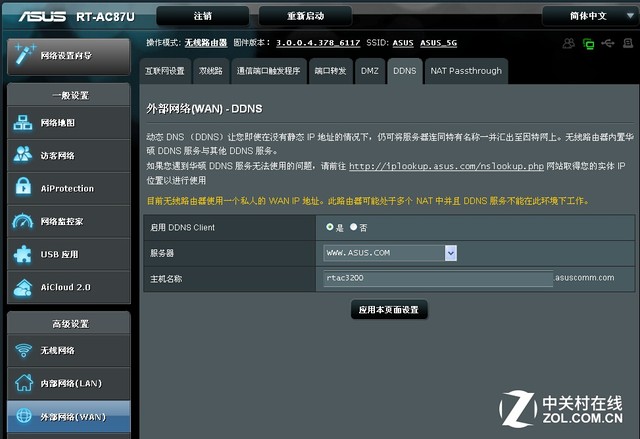Switch to the NAT Passthrough tab

466,71
